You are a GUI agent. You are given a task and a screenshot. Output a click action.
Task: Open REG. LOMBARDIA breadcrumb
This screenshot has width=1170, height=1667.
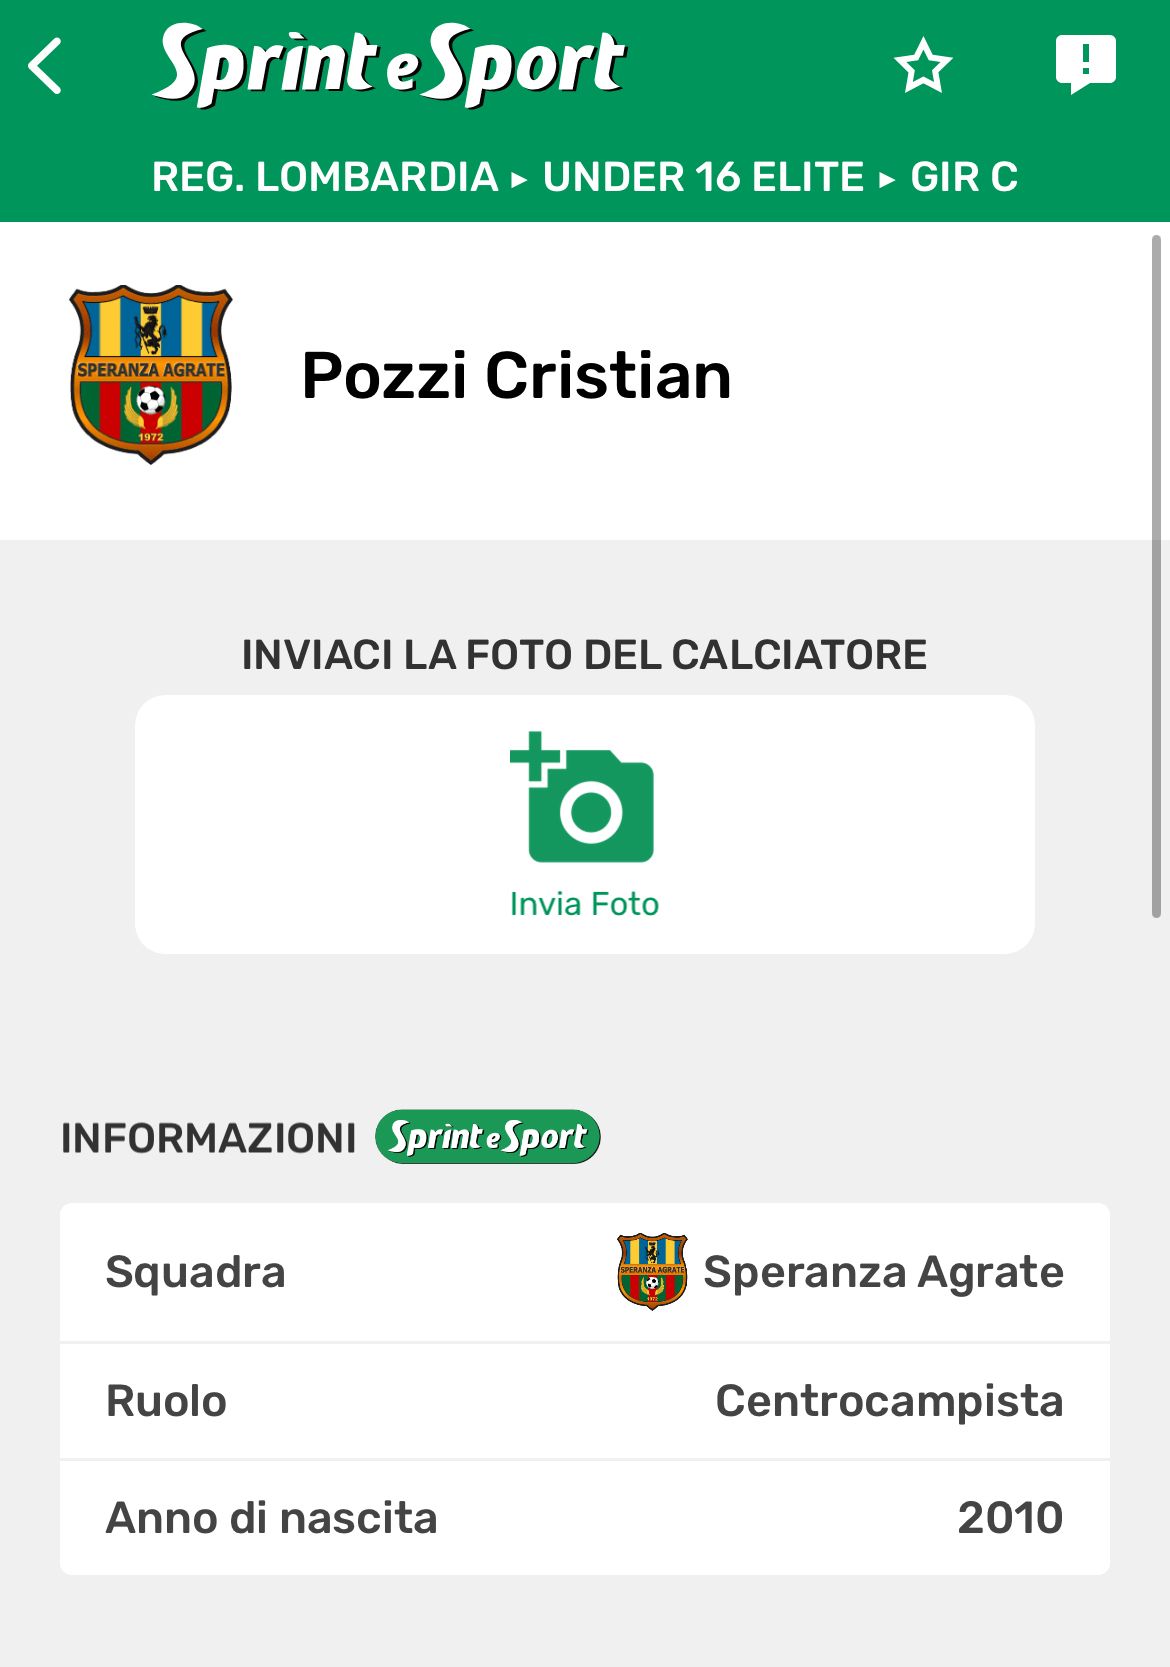[325, 177]
